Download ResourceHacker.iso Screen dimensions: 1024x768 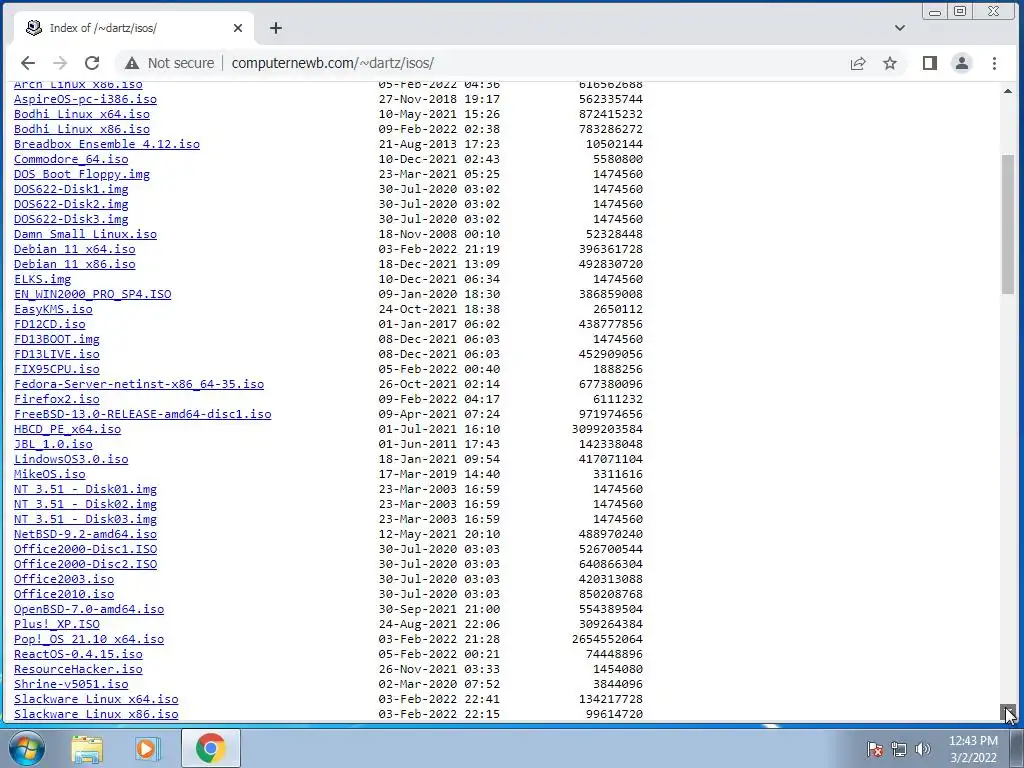[78, 670]
